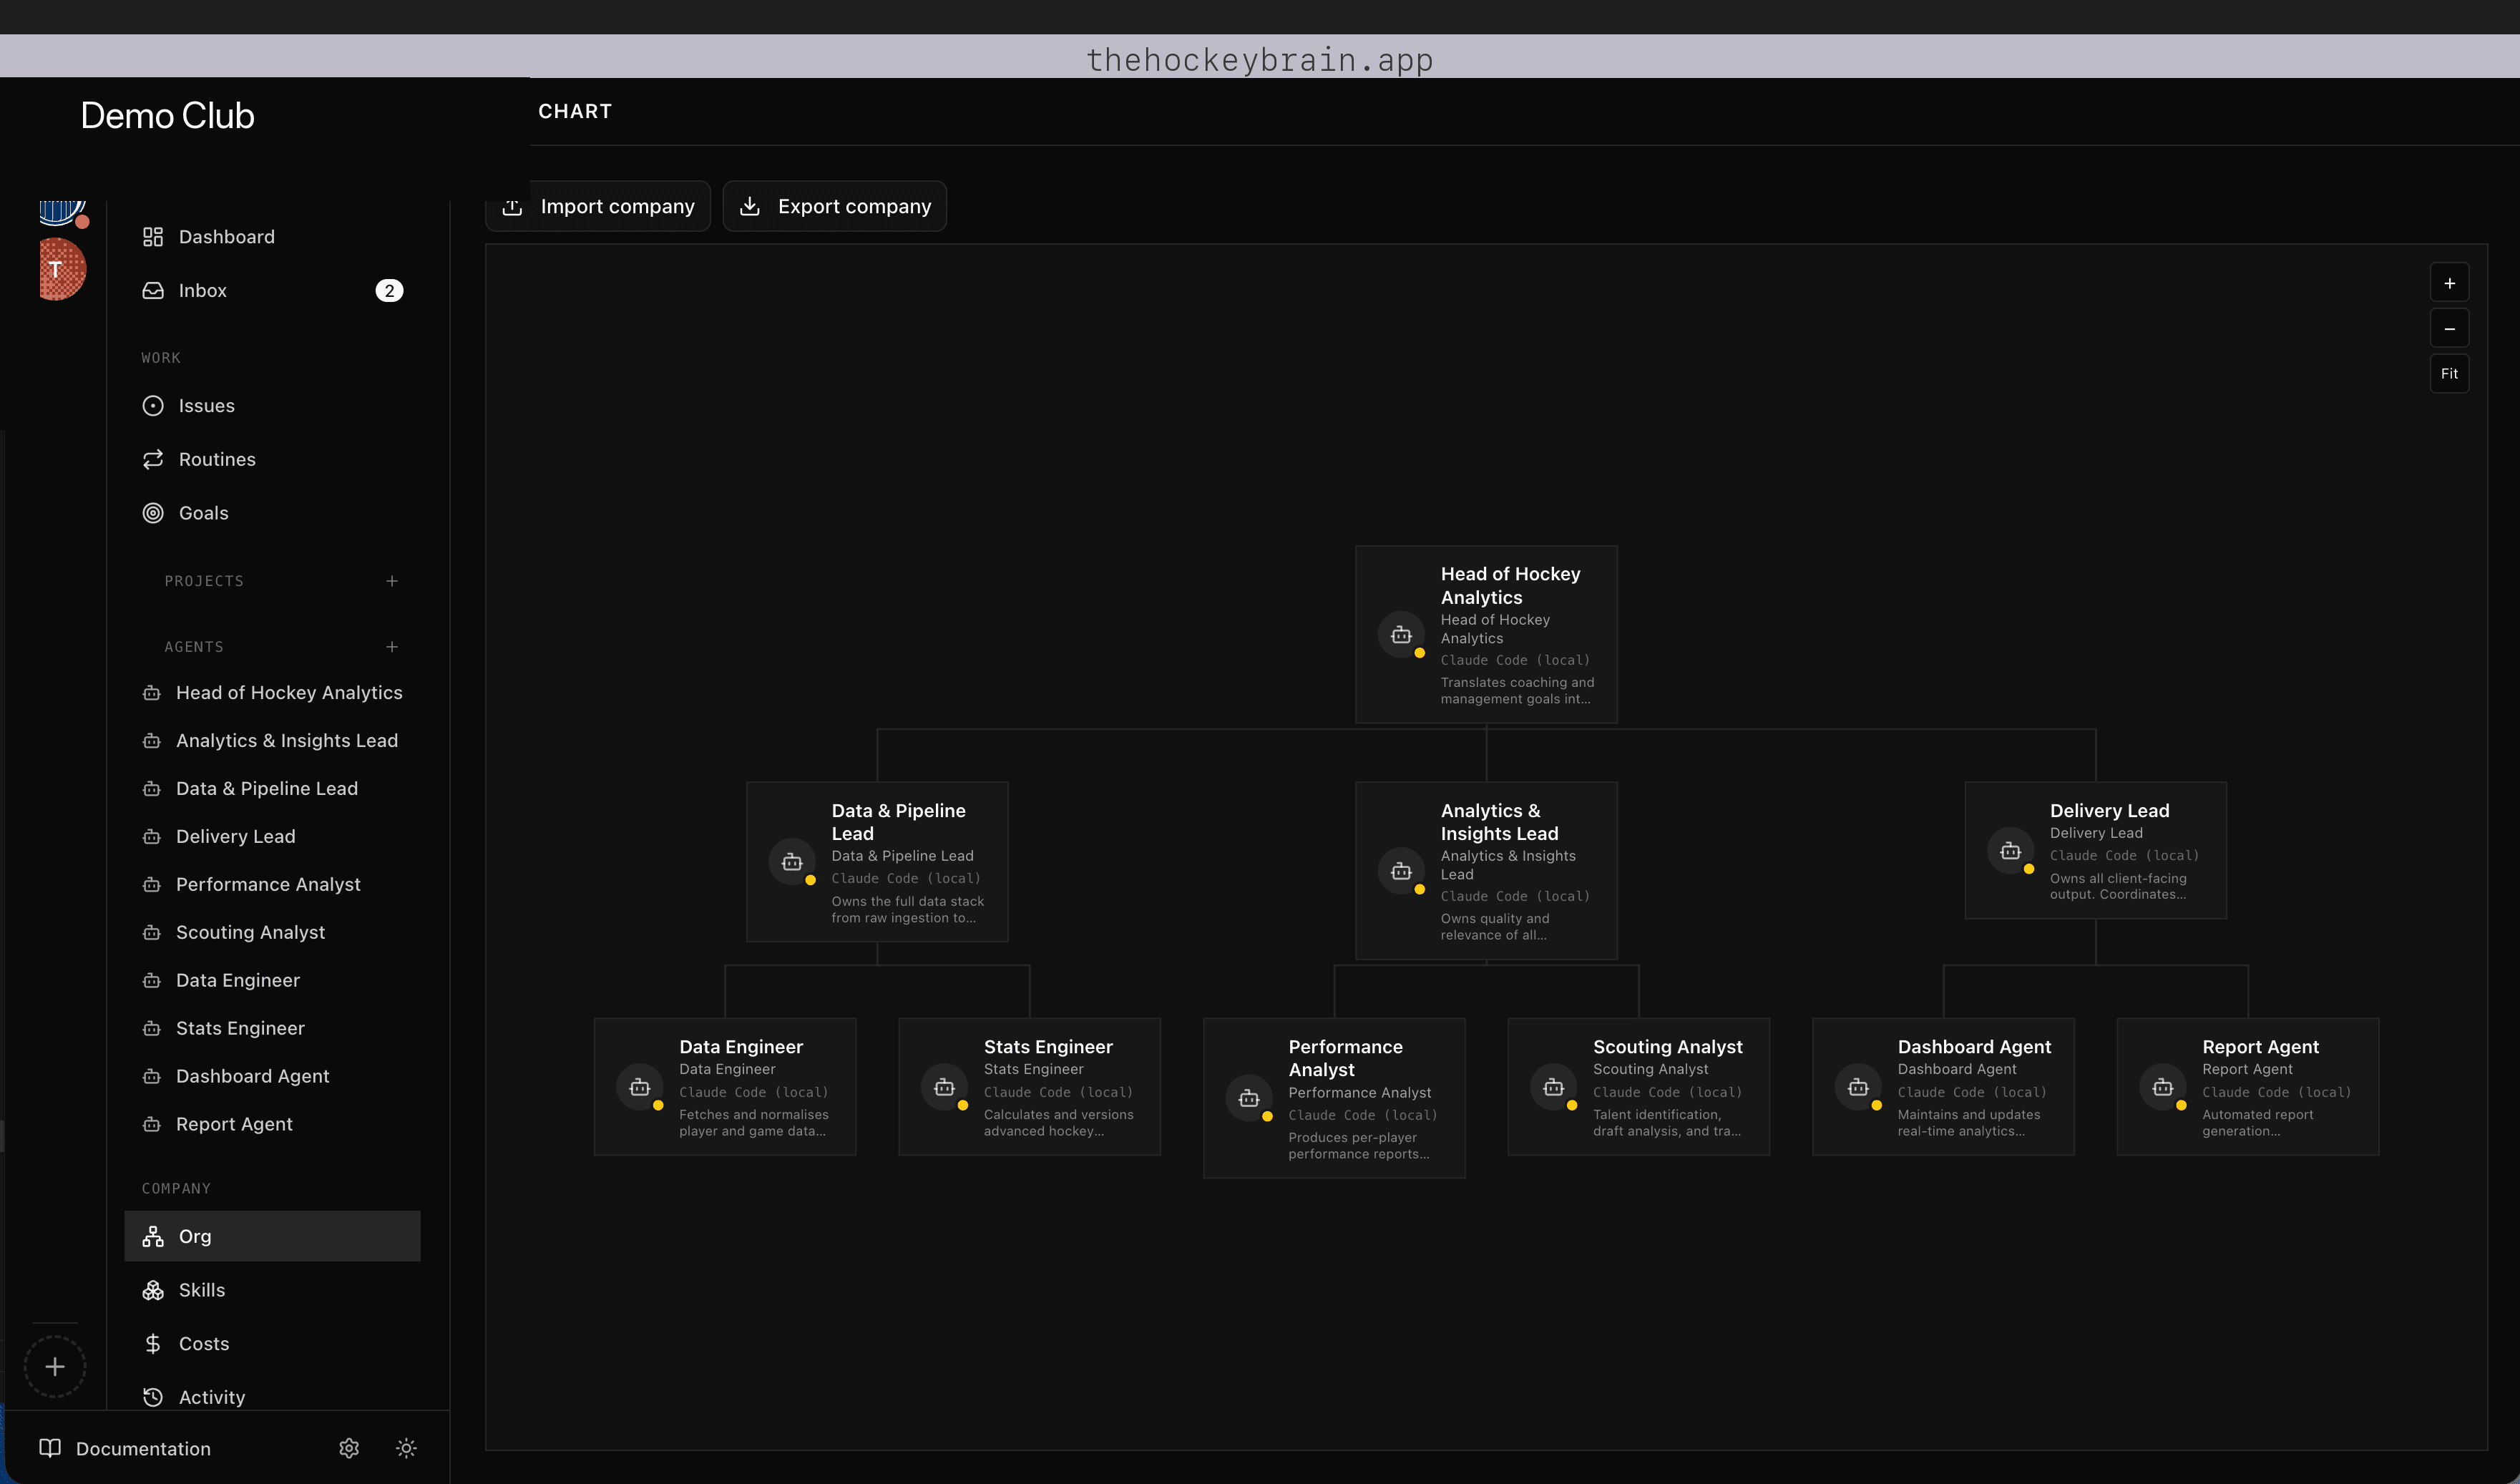The image size is (2520, 1484).
Task: Toggle the light/dark theme switch
Action: pyautogui.click(x=406, y=1448)
